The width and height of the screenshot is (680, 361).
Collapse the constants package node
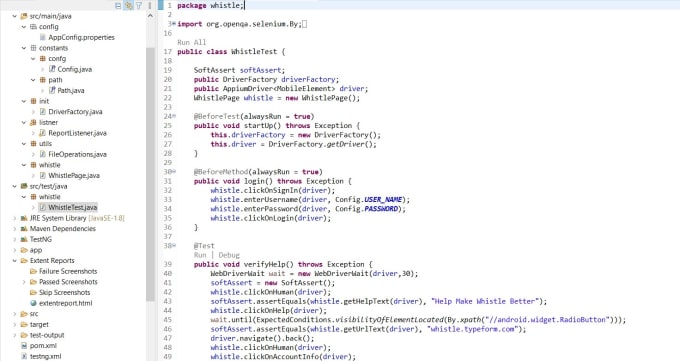[x=24, y=48]
